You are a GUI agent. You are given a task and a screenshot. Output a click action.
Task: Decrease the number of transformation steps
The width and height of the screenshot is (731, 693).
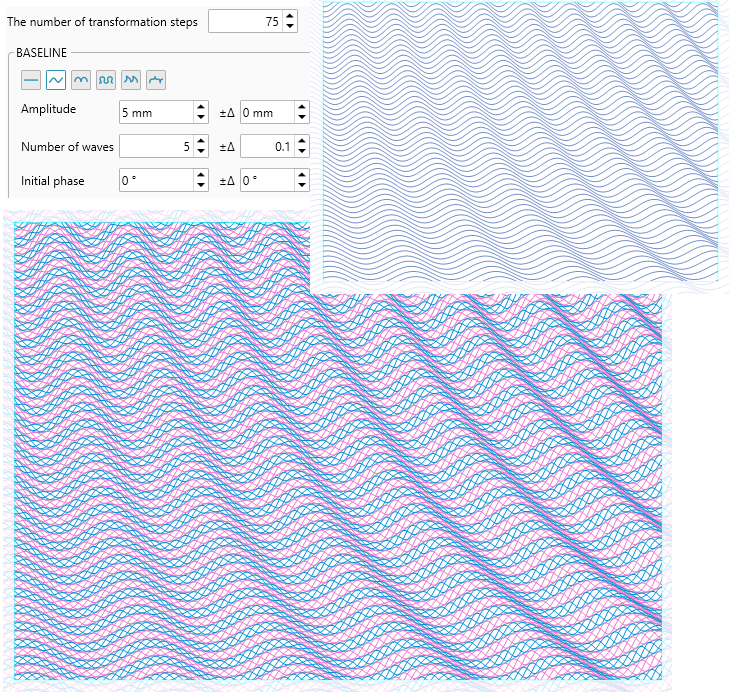pos(290,26)
